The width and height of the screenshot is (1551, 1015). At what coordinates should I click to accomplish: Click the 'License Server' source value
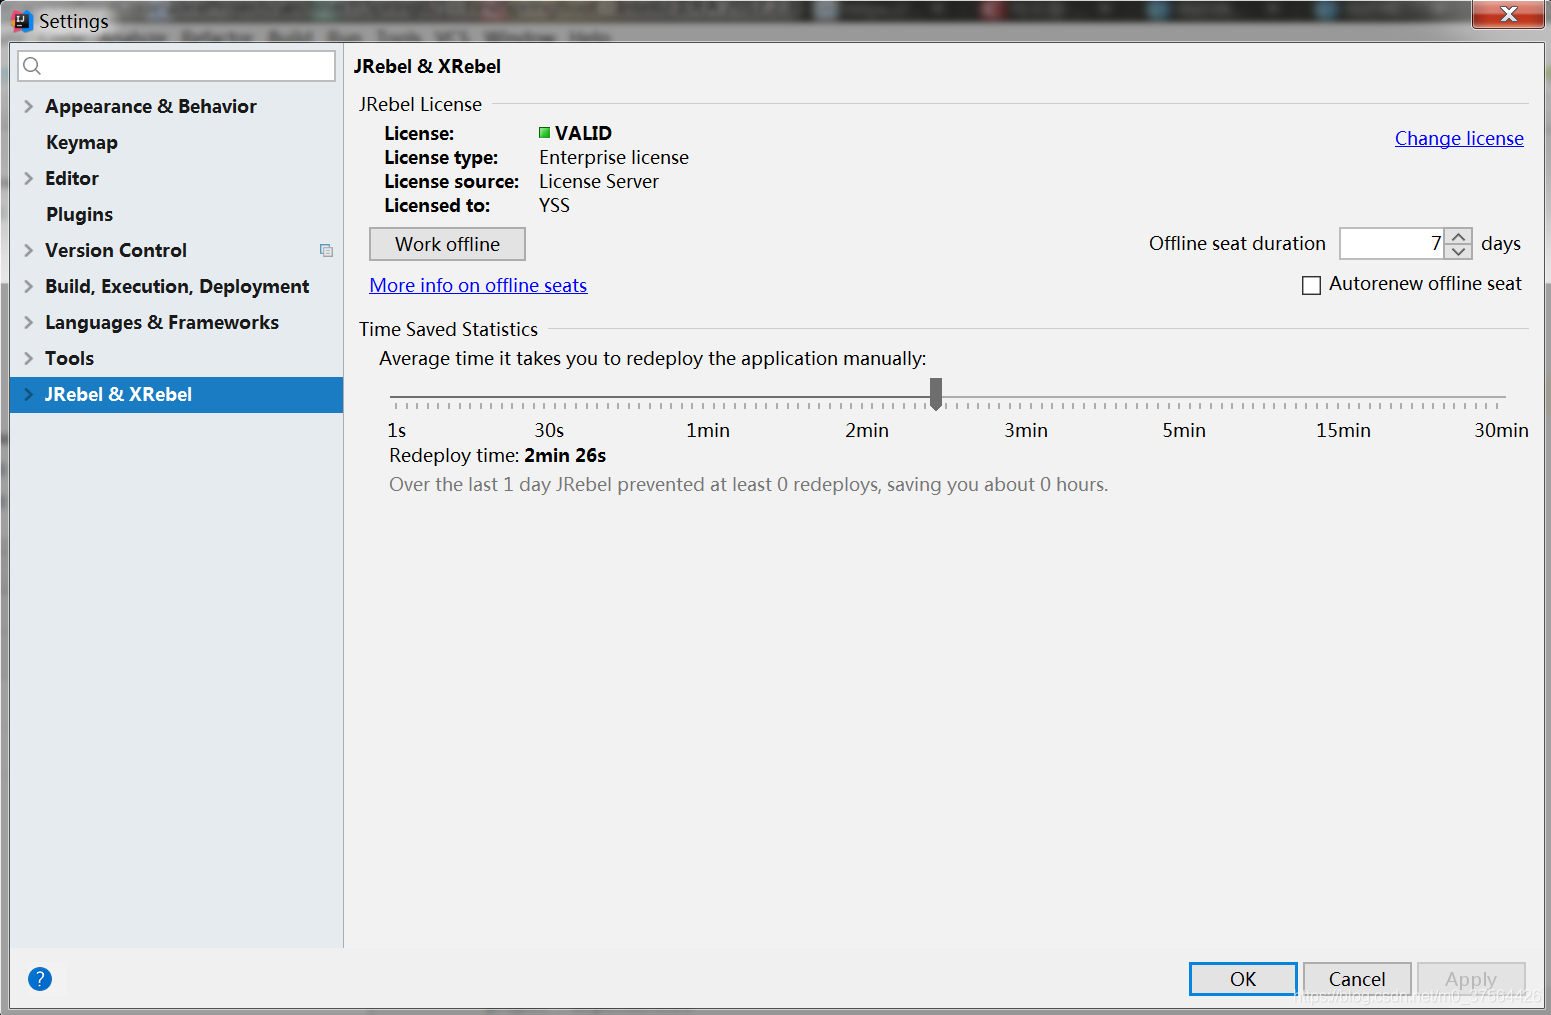coord(599,181)
